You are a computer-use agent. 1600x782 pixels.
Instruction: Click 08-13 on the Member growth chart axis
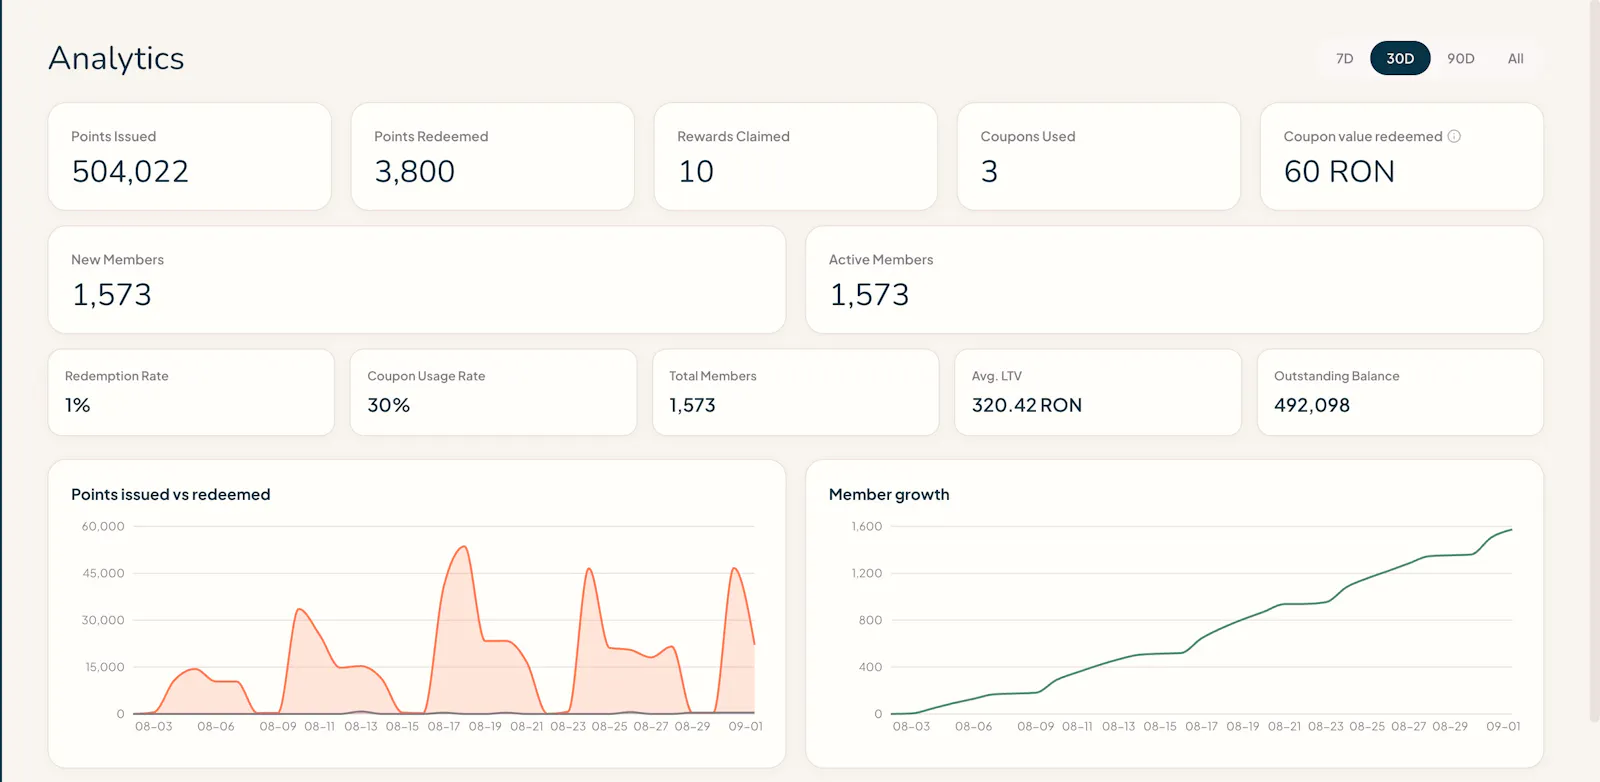point(1119,726)
